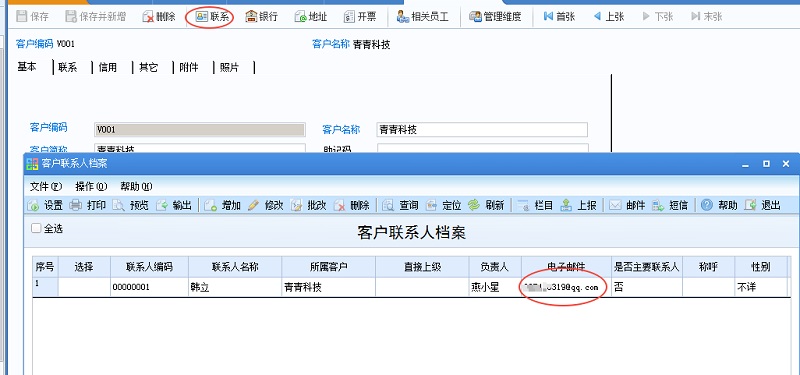Image resolution: width=800 pixels, height=375 pixels.
Task: Click 是否主要联系人 column header
Action: (646, 267)
